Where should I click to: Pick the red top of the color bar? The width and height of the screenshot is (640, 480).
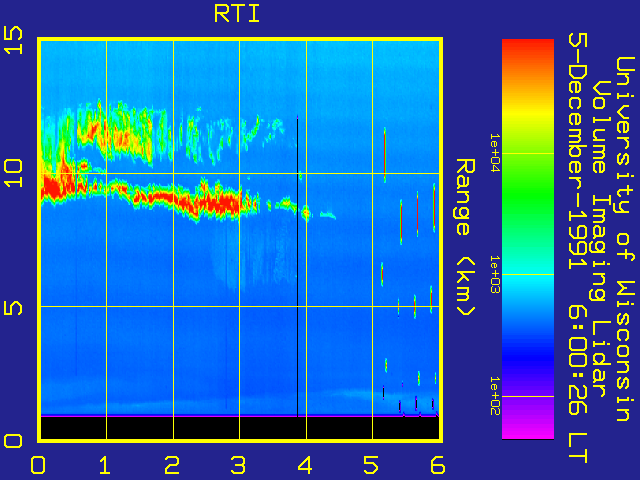[528, 47]
